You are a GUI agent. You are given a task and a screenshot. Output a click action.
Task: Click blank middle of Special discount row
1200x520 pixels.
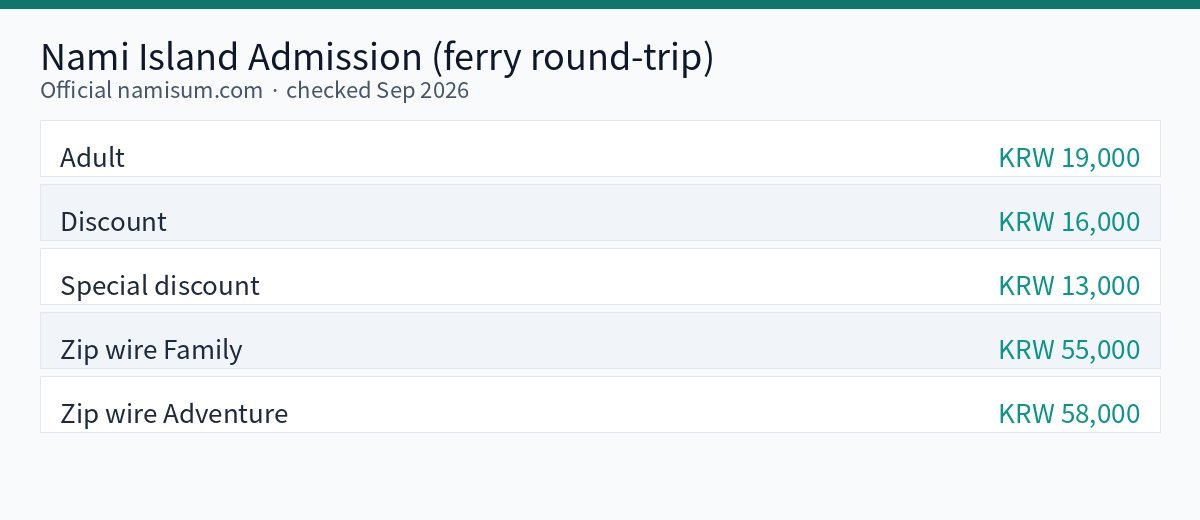click(x=600, y=277)
